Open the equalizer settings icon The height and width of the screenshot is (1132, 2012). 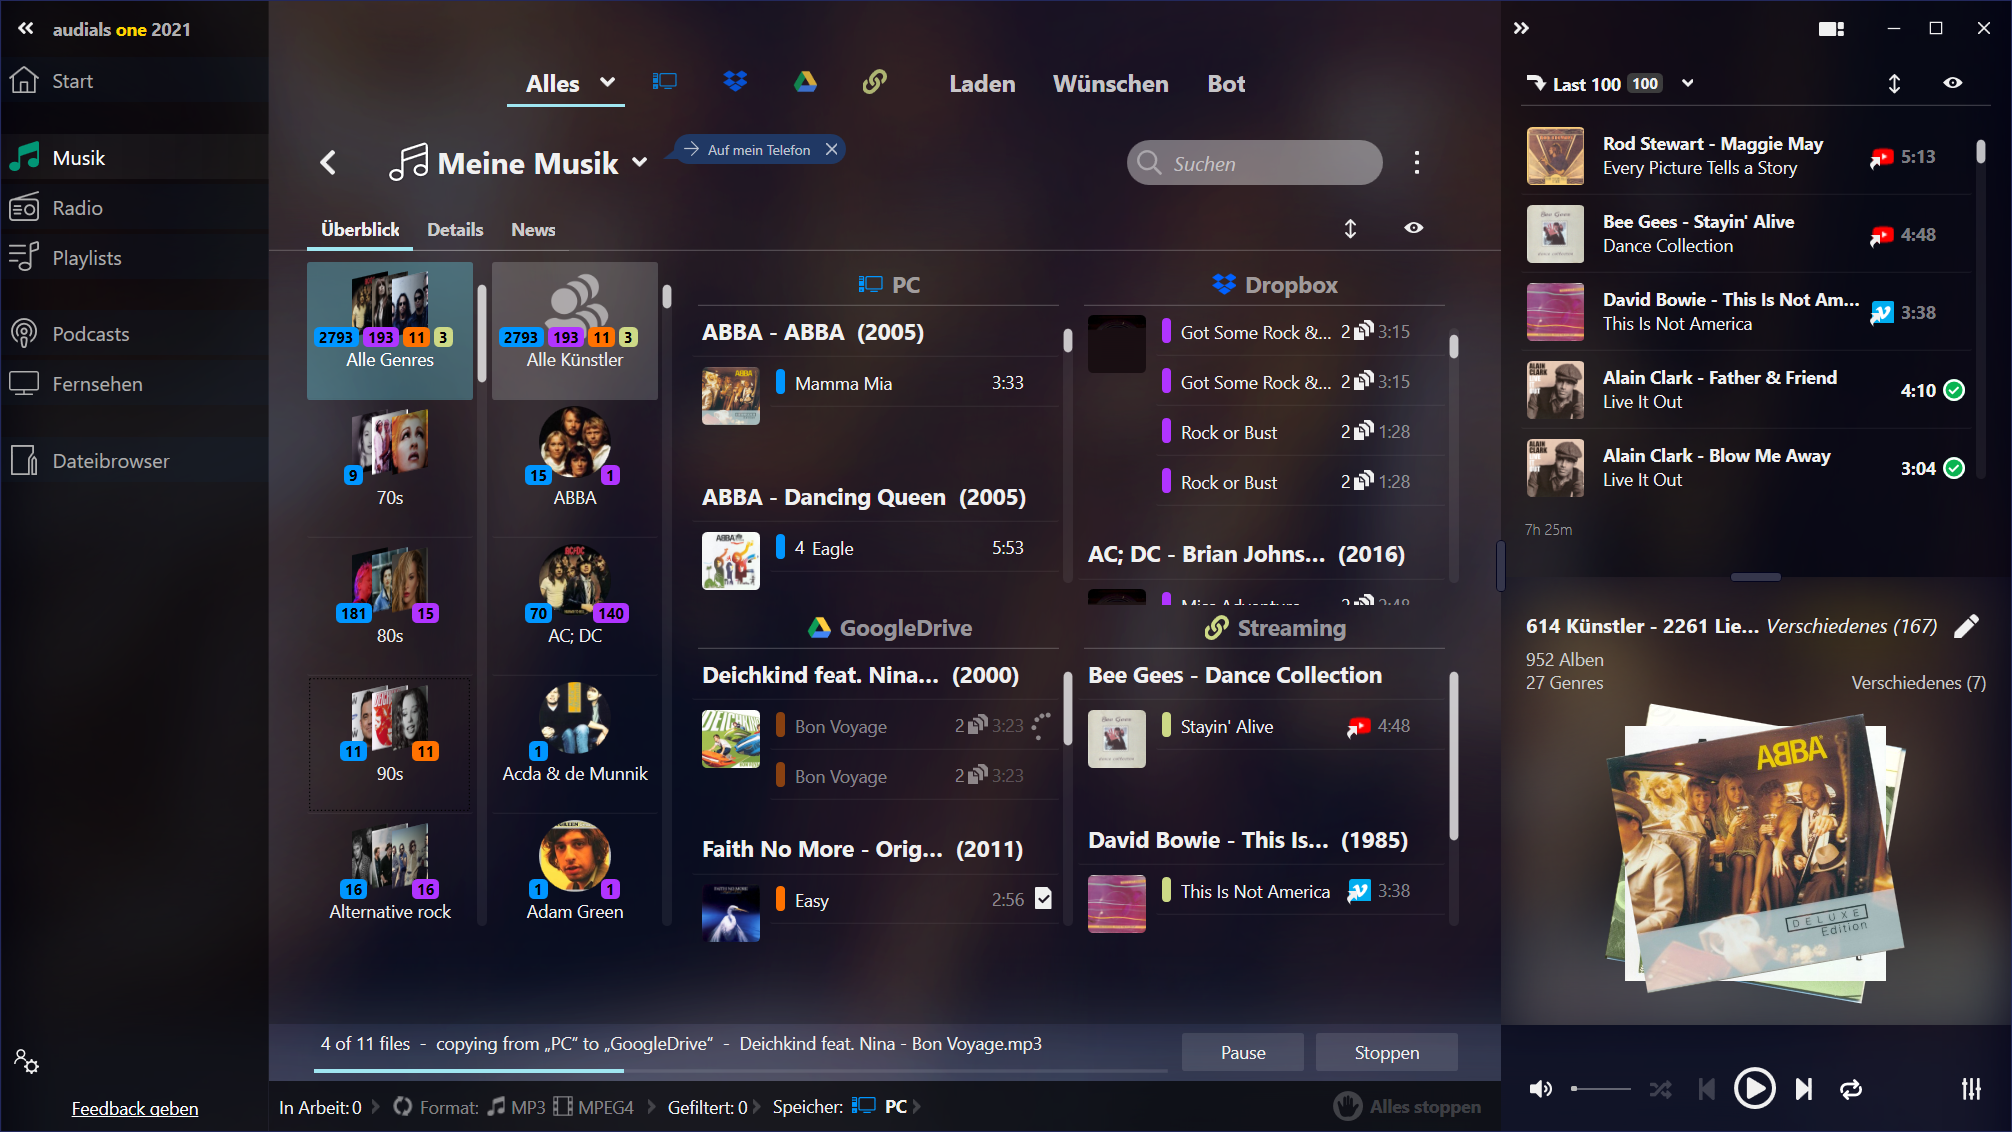click(1971, 1089)
